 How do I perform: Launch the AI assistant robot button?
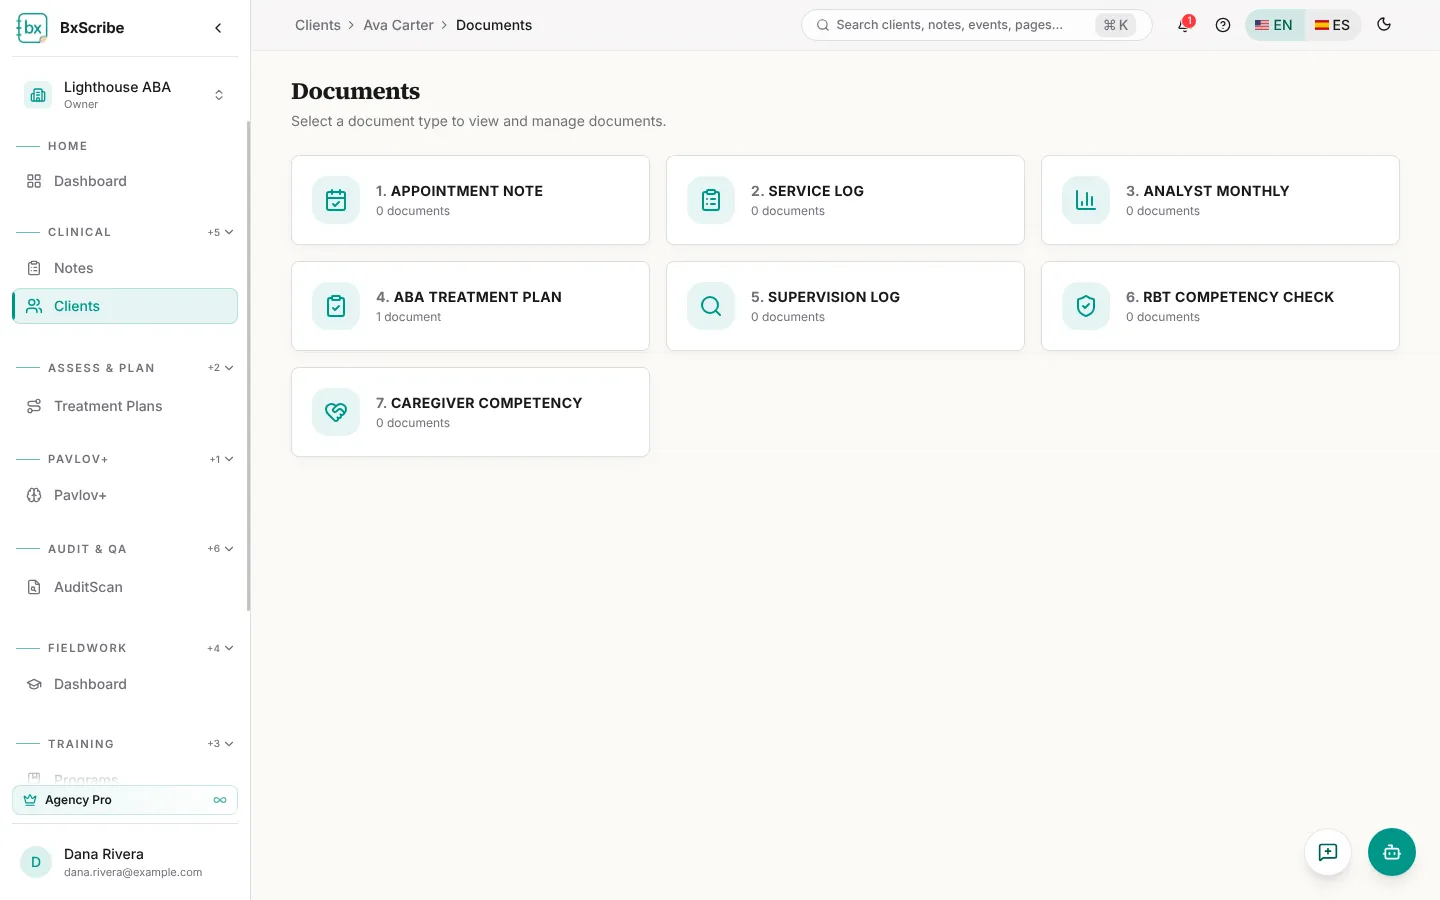[1392, 852]
